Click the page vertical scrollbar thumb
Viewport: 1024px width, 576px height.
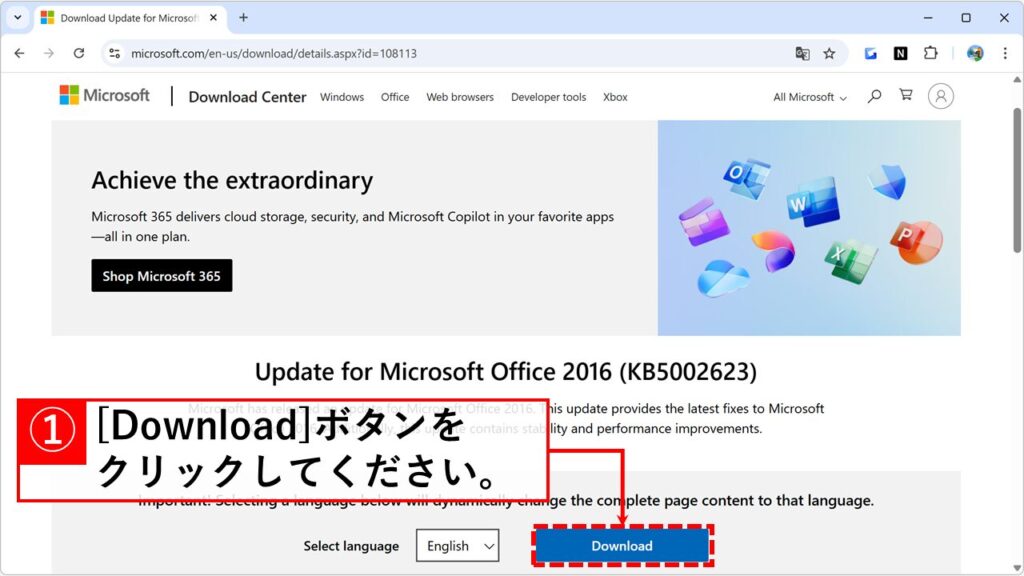click(x=1017, y=180)
